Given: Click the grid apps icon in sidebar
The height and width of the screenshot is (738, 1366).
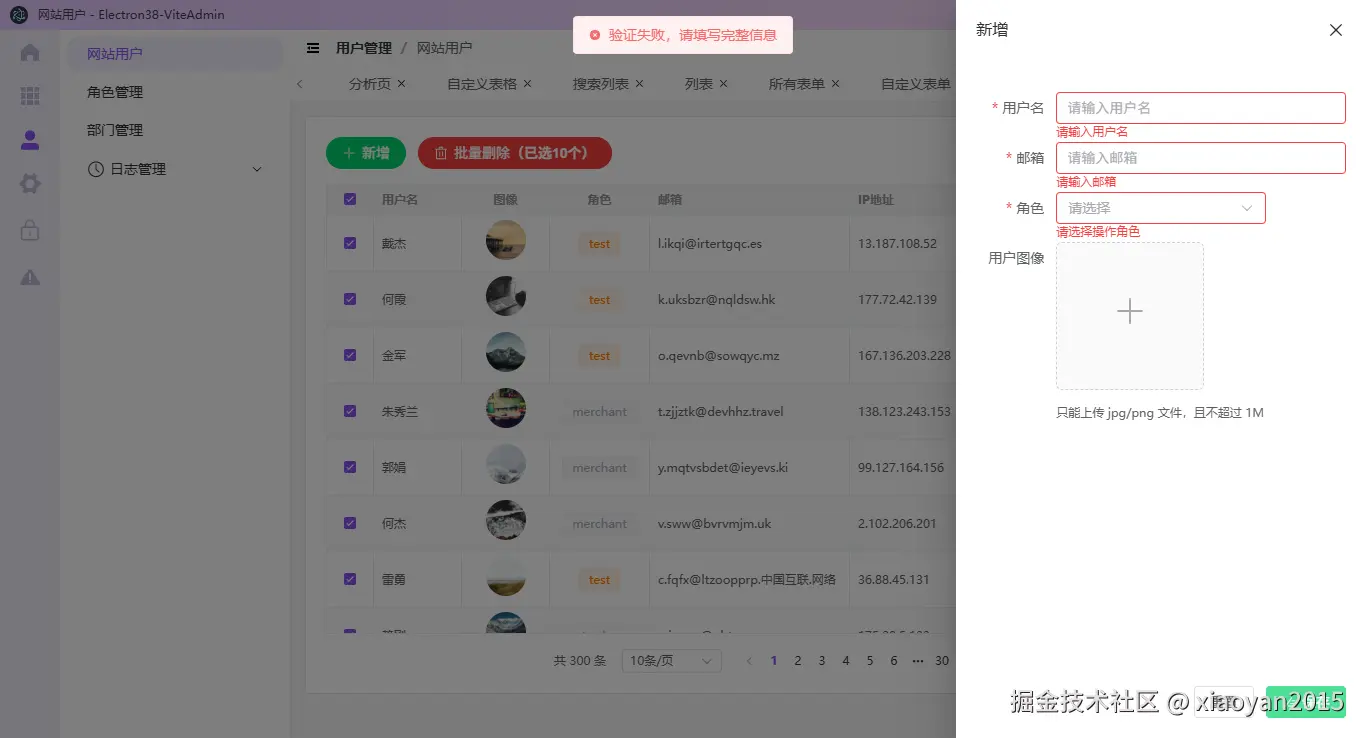Looking at the screenshot, I should point(30,97).
